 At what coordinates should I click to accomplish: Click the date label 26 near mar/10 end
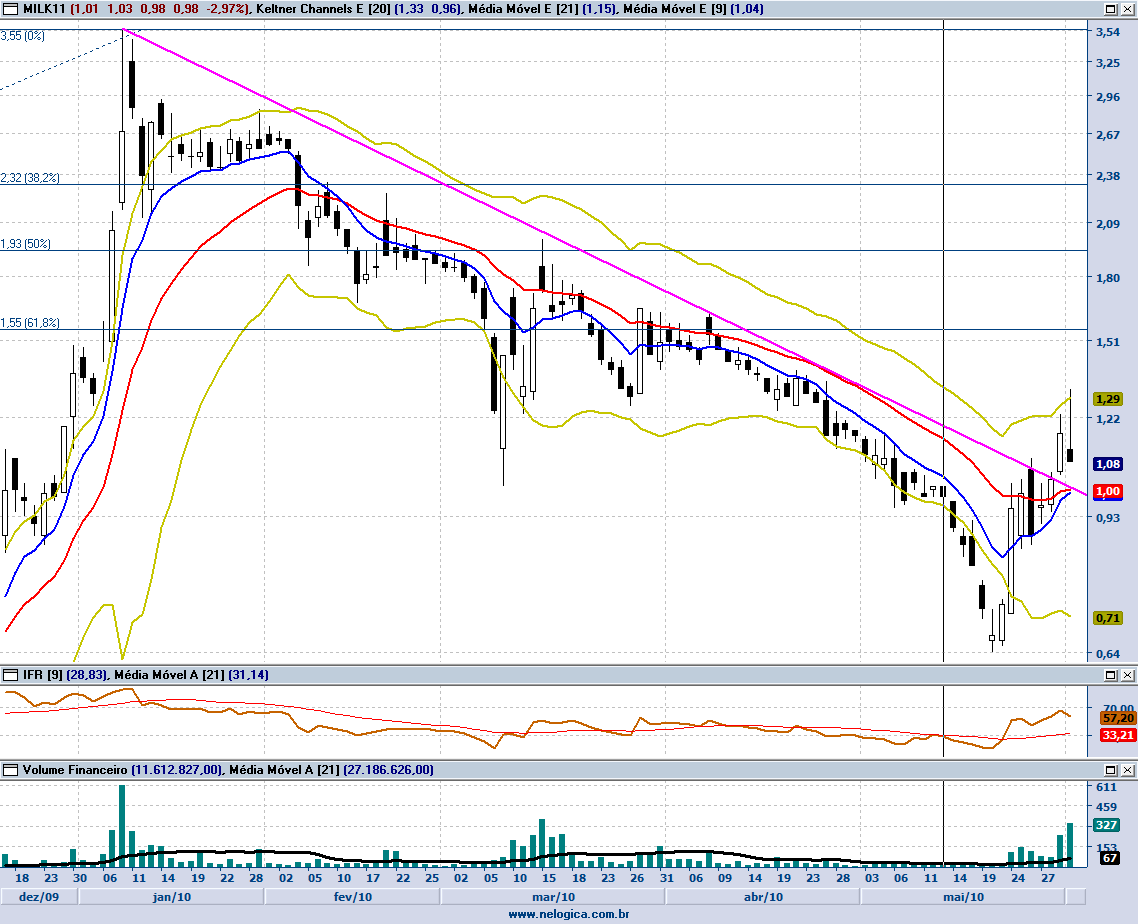click(x=637, y=878)
